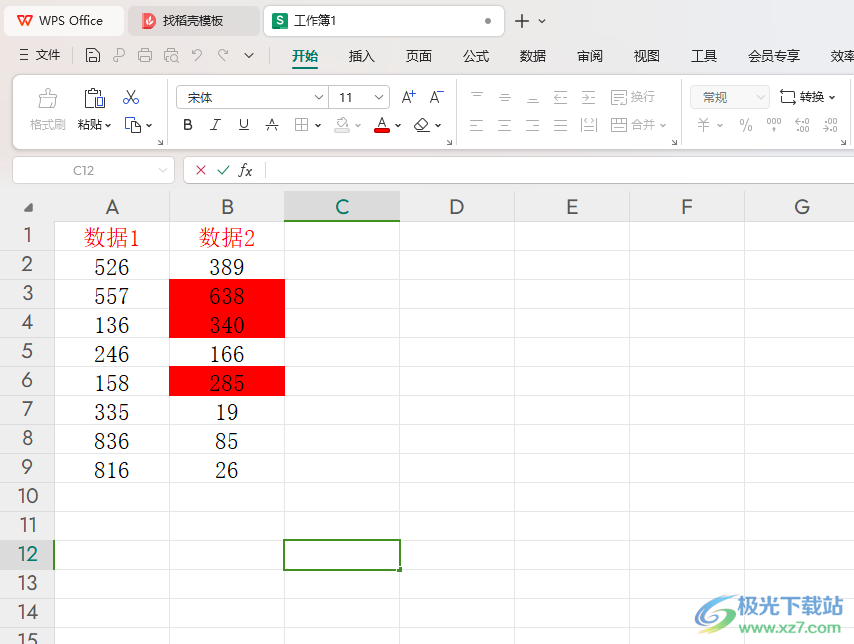The image size is (854, 644).
Task: Click the Redo arrow icon
Action: click(223, 55)
